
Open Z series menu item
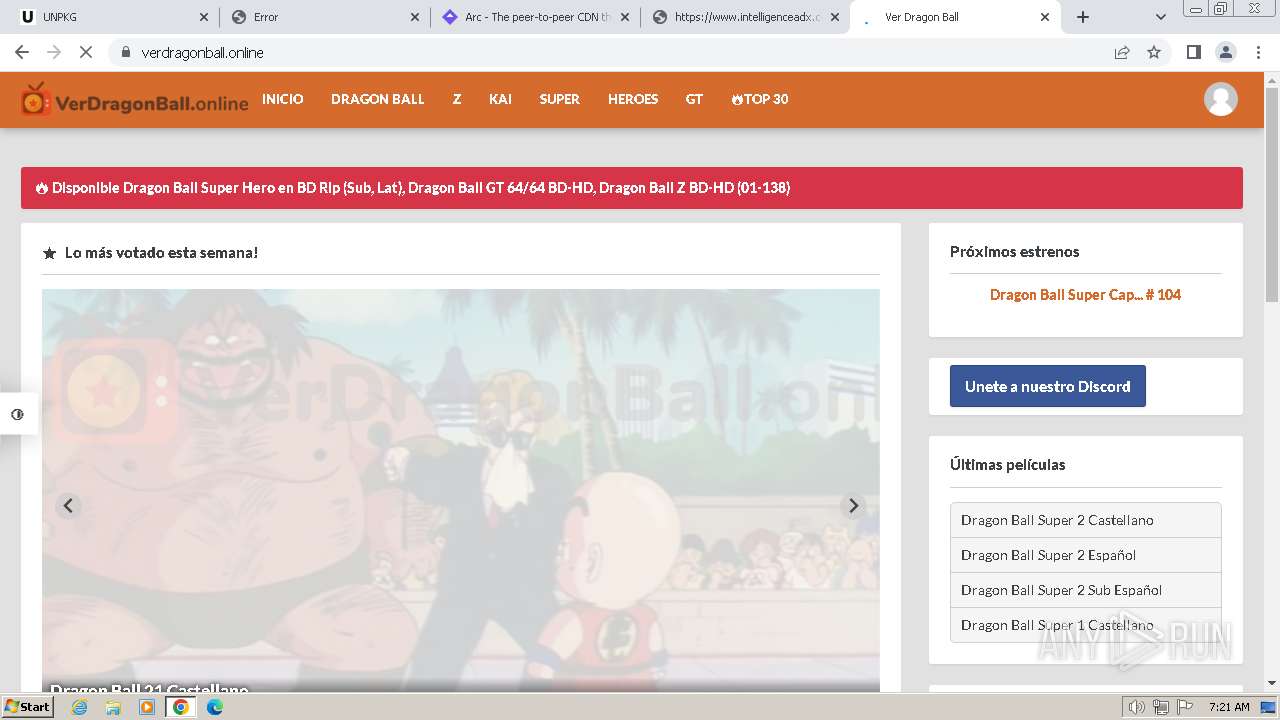pyautogui.click(x=457, y=99)
